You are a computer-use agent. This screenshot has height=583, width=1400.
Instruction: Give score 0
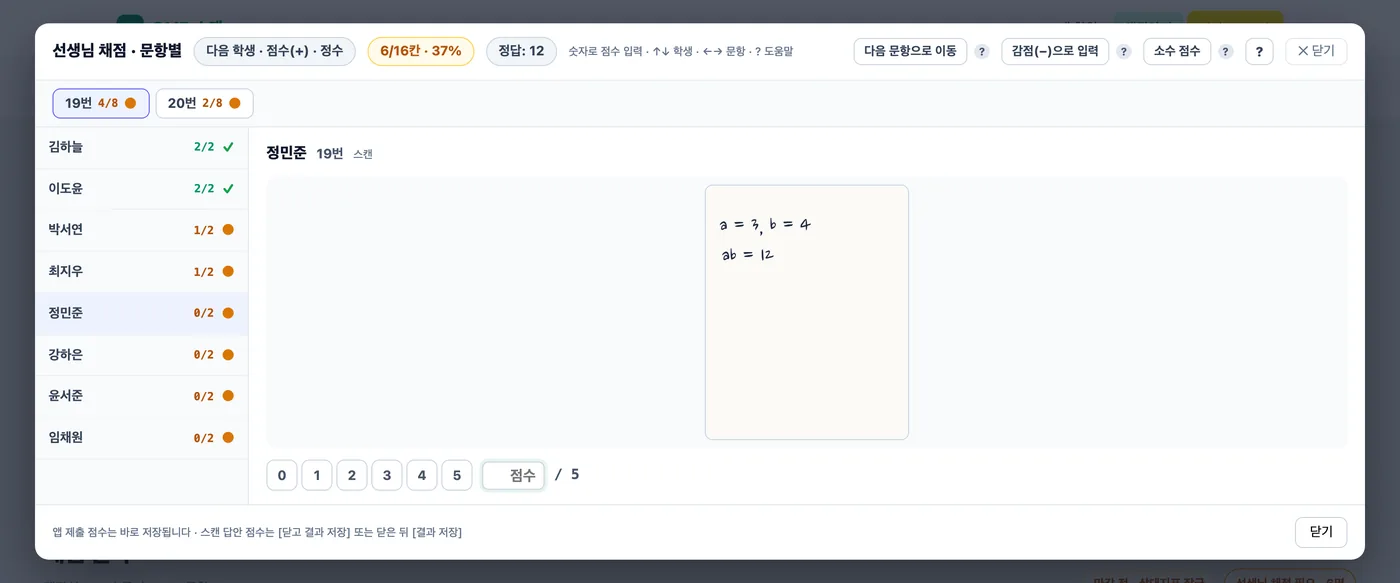(x=282, y=475)
